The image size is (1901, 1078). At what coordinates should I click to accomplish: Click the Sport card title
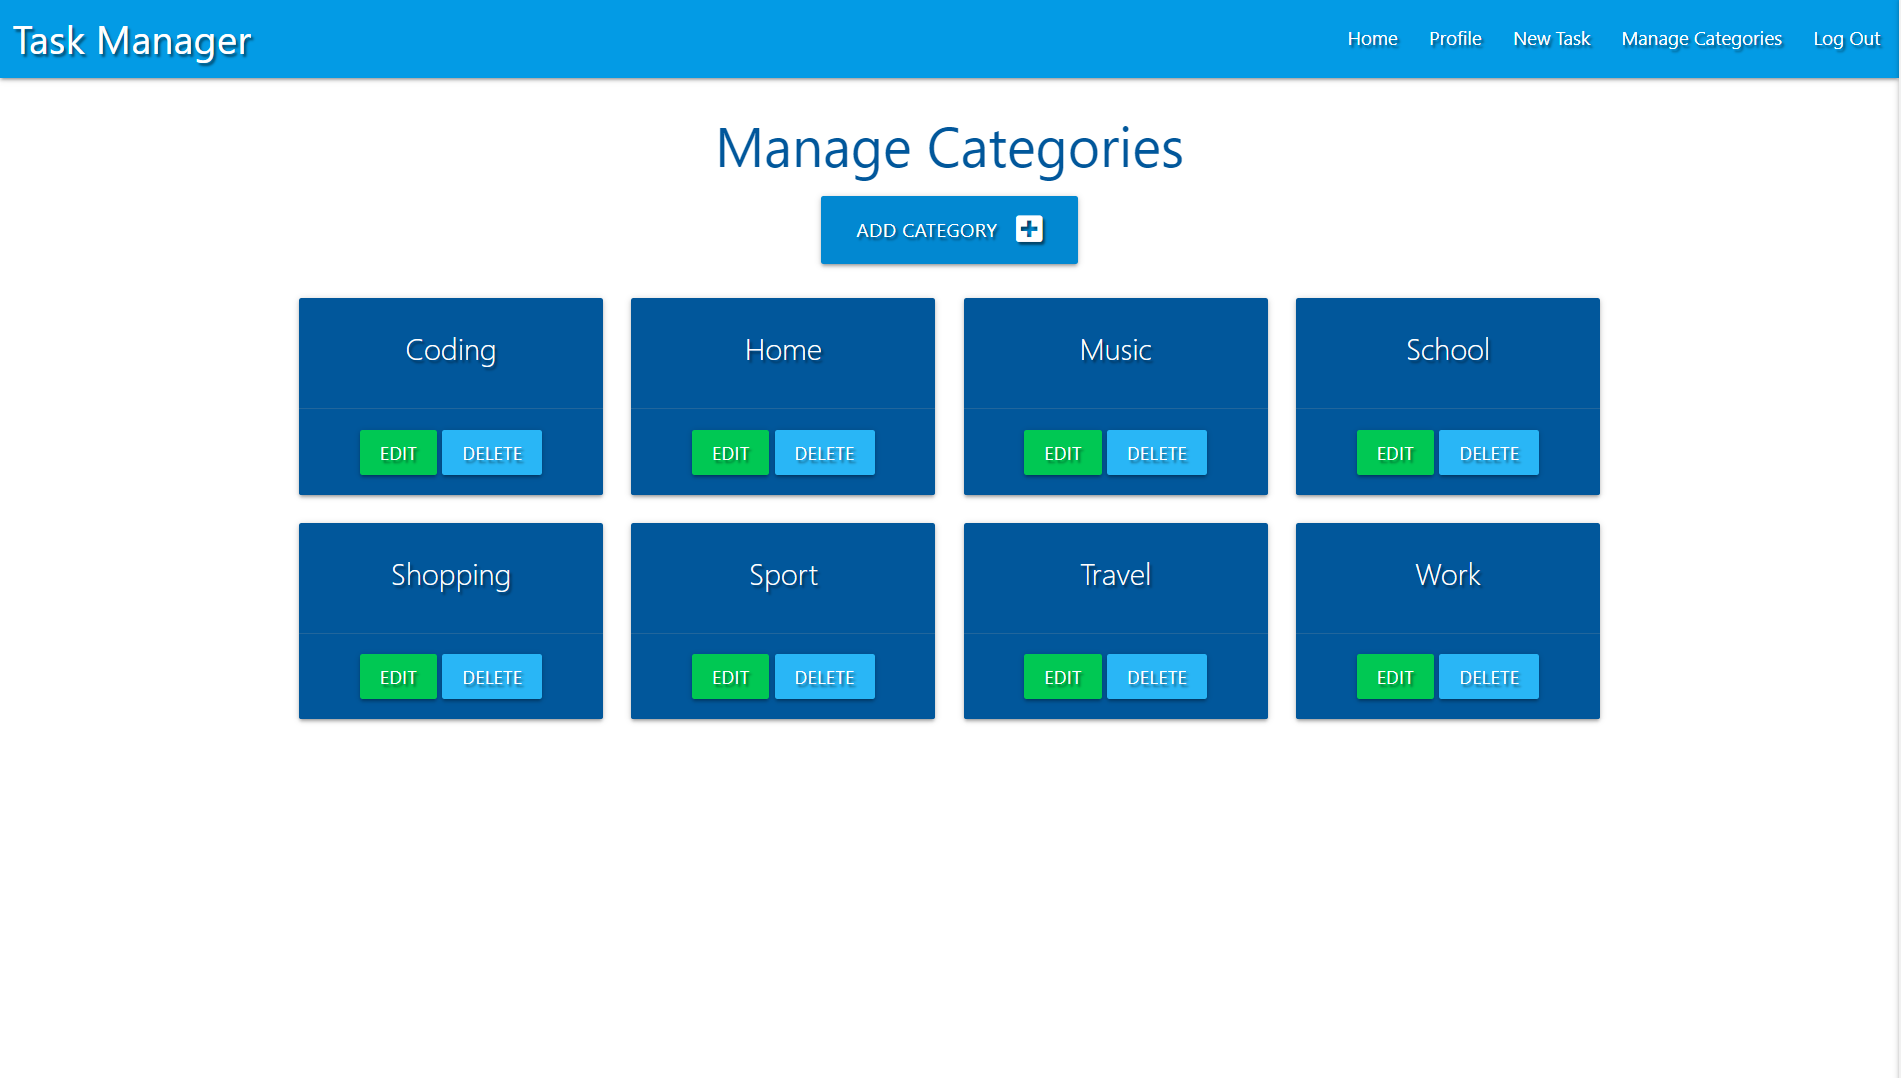click(x=783, y=576)
